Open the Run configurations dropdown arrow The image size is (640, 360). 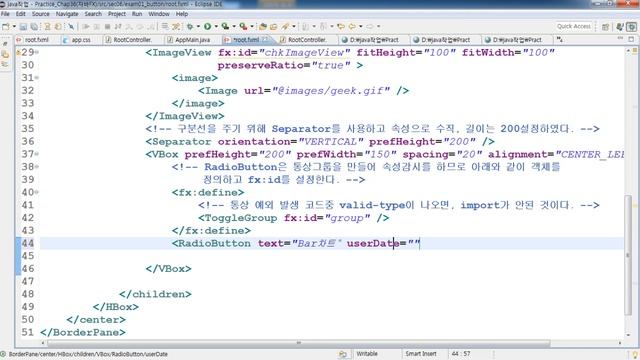point(216,27)
